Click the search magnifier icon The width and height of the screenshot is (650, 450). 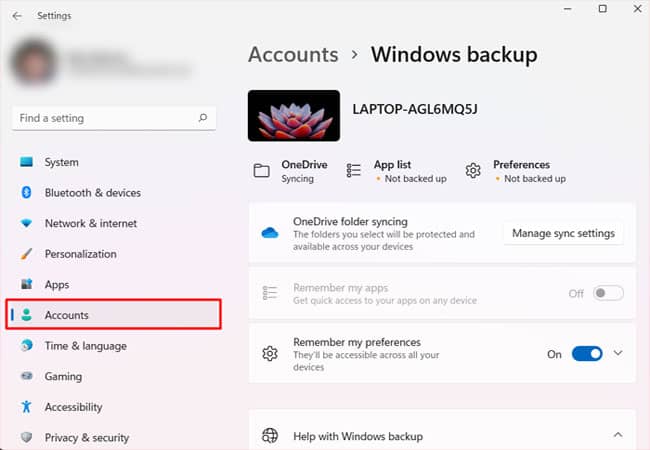pyautogui.click(x=203, y=118)
